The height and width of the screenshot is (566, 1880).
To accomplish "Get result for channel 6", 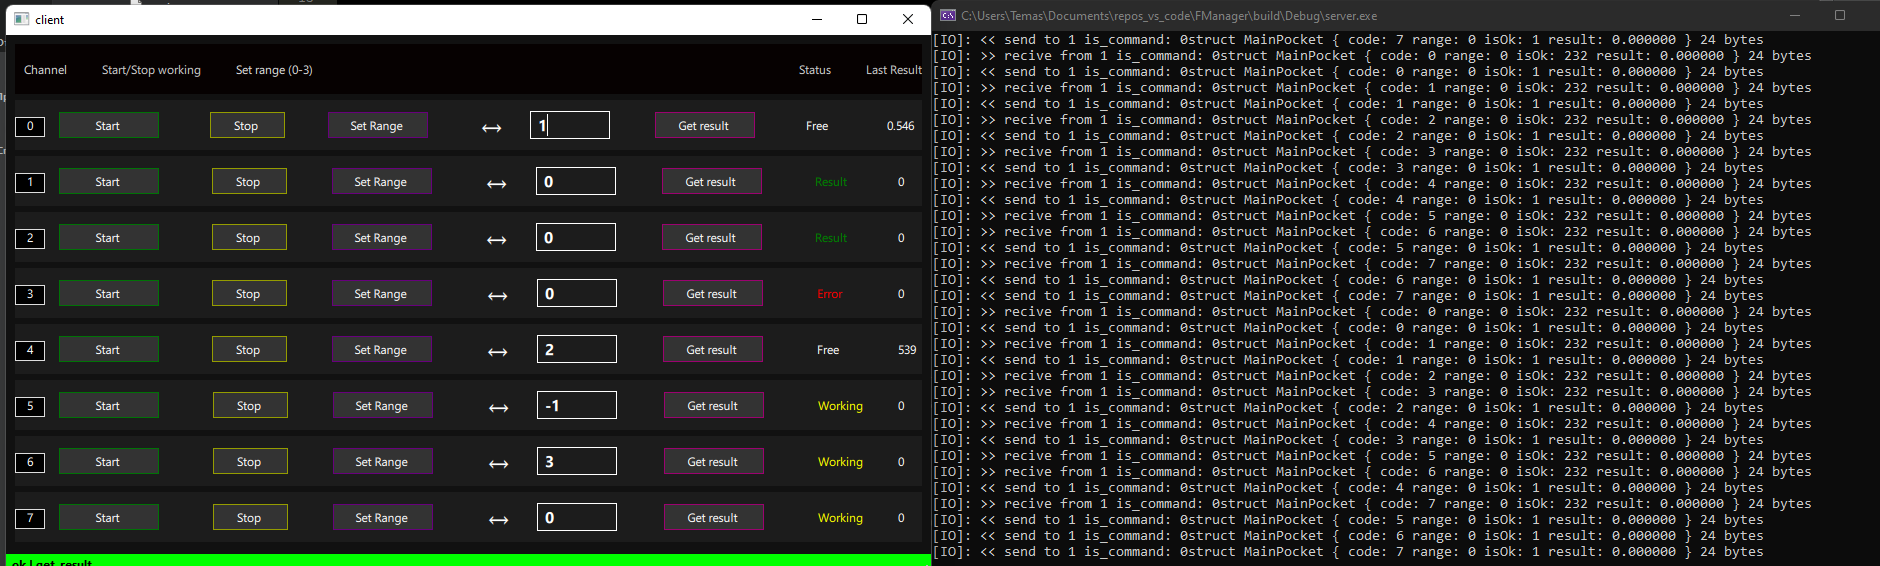I will coord(713,461).
